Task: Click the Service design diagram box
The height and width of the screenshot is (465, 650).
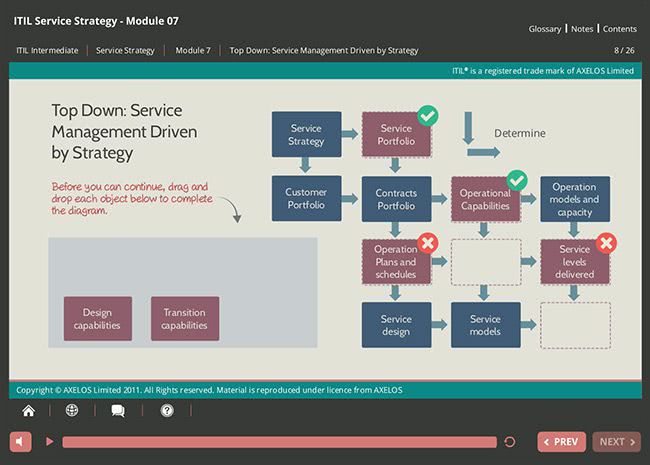Action: 396,325
